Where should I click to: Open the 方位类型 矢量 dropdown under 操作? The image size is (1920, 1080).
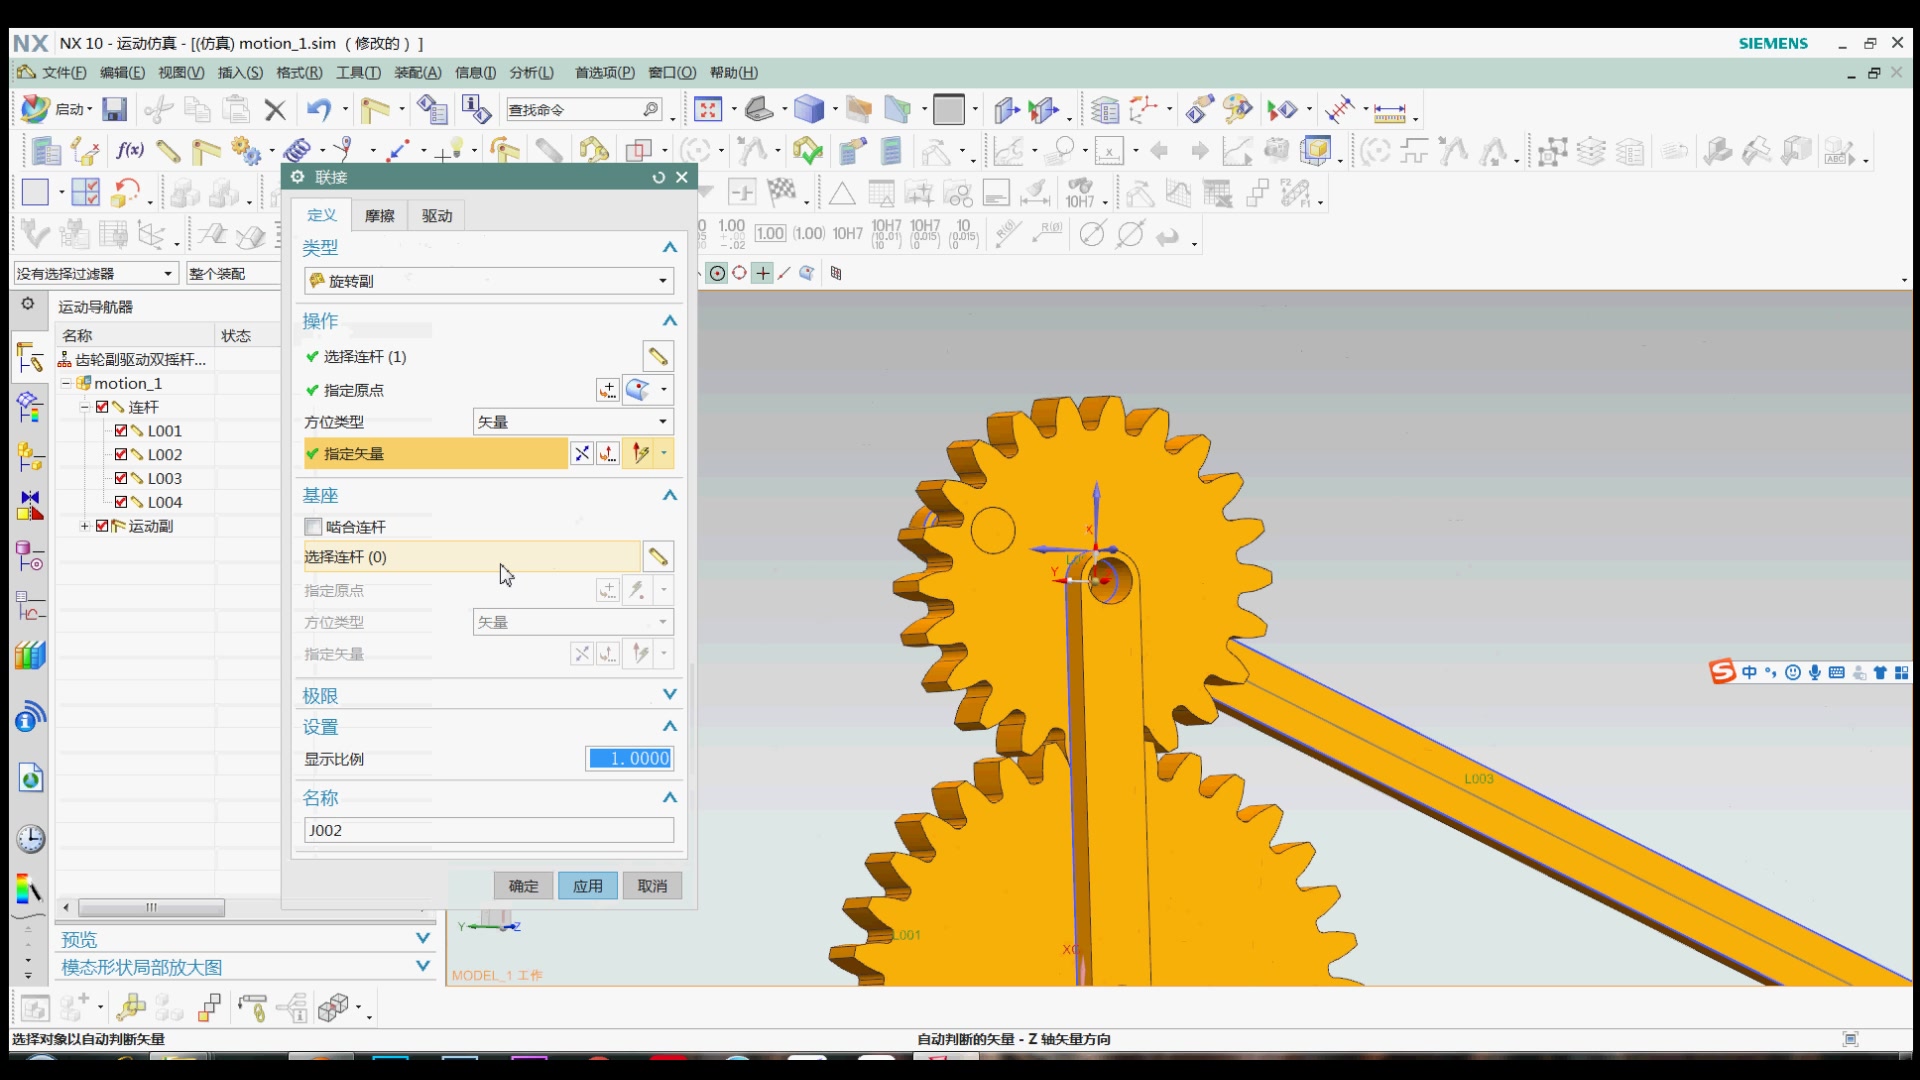coord(662,422)
